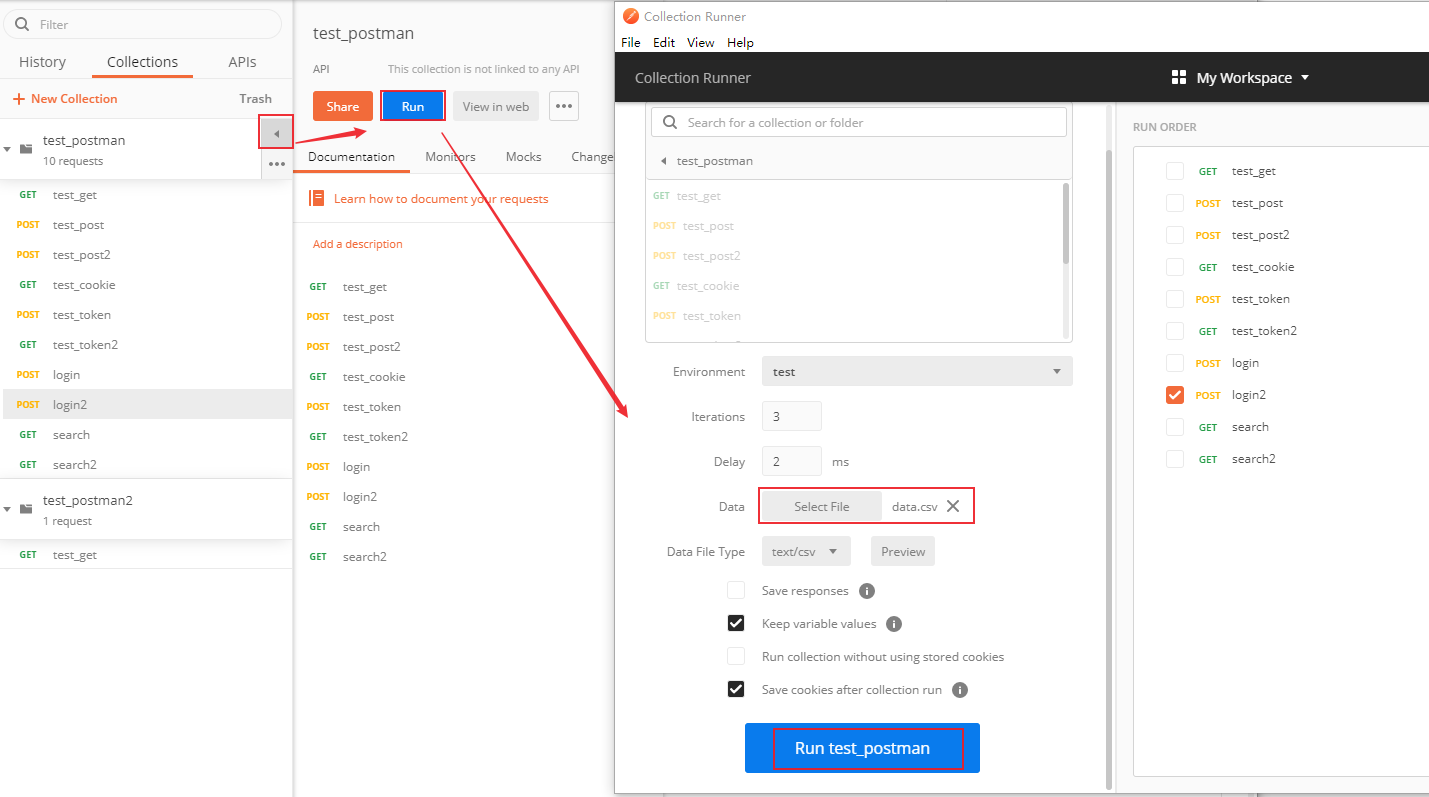Screen dimensions: 1429x797
Task: Click the Select File button
Action: pyautogui.click(x=822, y=507)
